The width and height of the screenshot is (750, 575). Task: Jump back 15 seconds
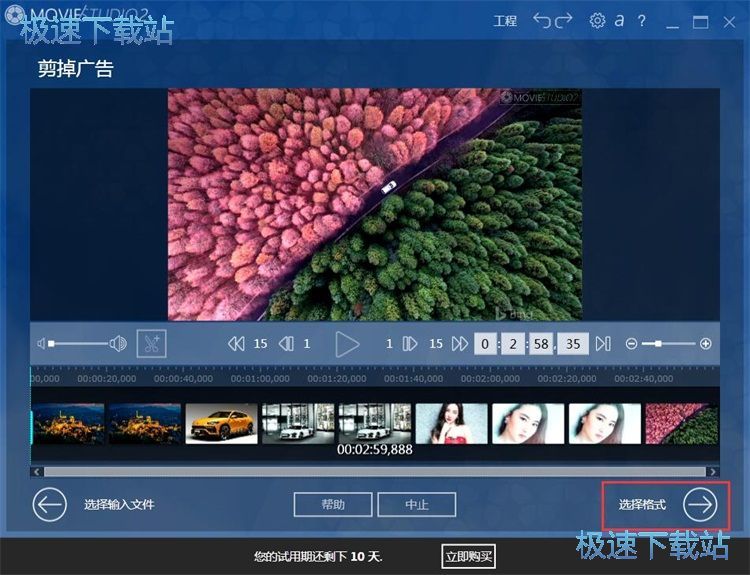[236, 343]
